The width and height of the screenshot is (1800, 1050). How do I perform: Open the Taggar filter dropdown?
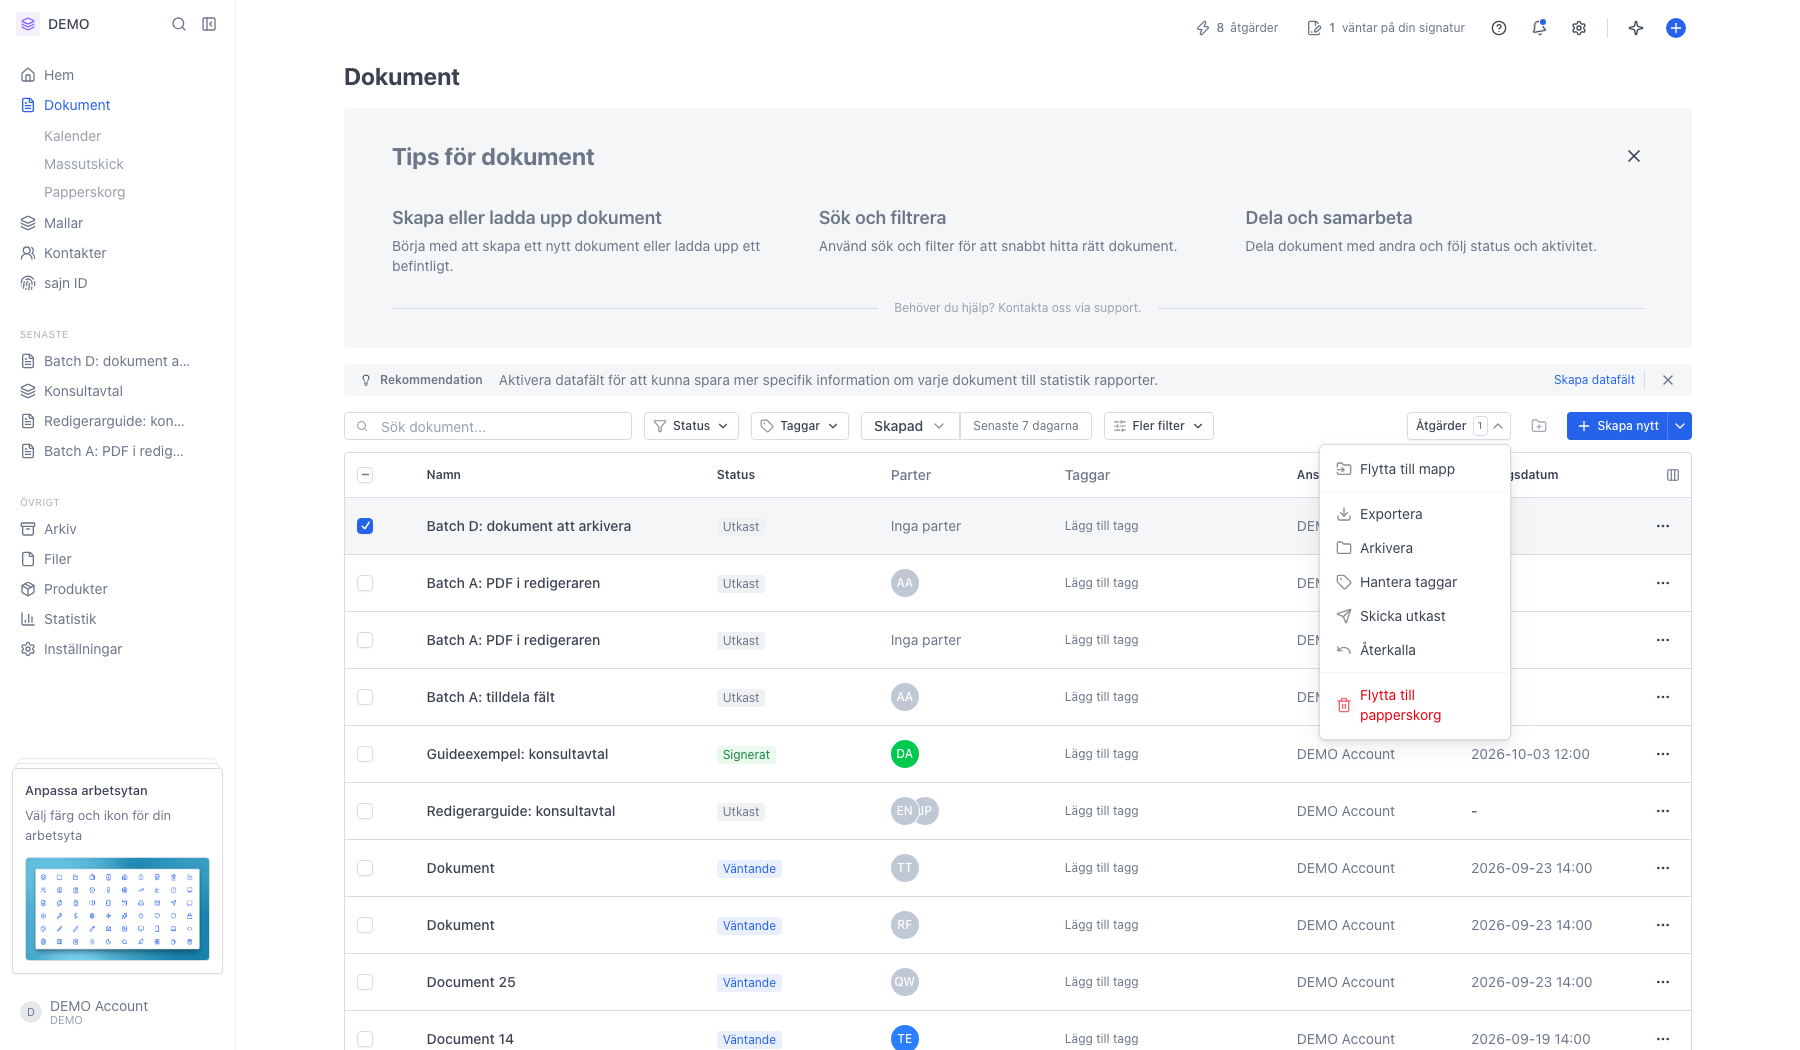point(800,426)
